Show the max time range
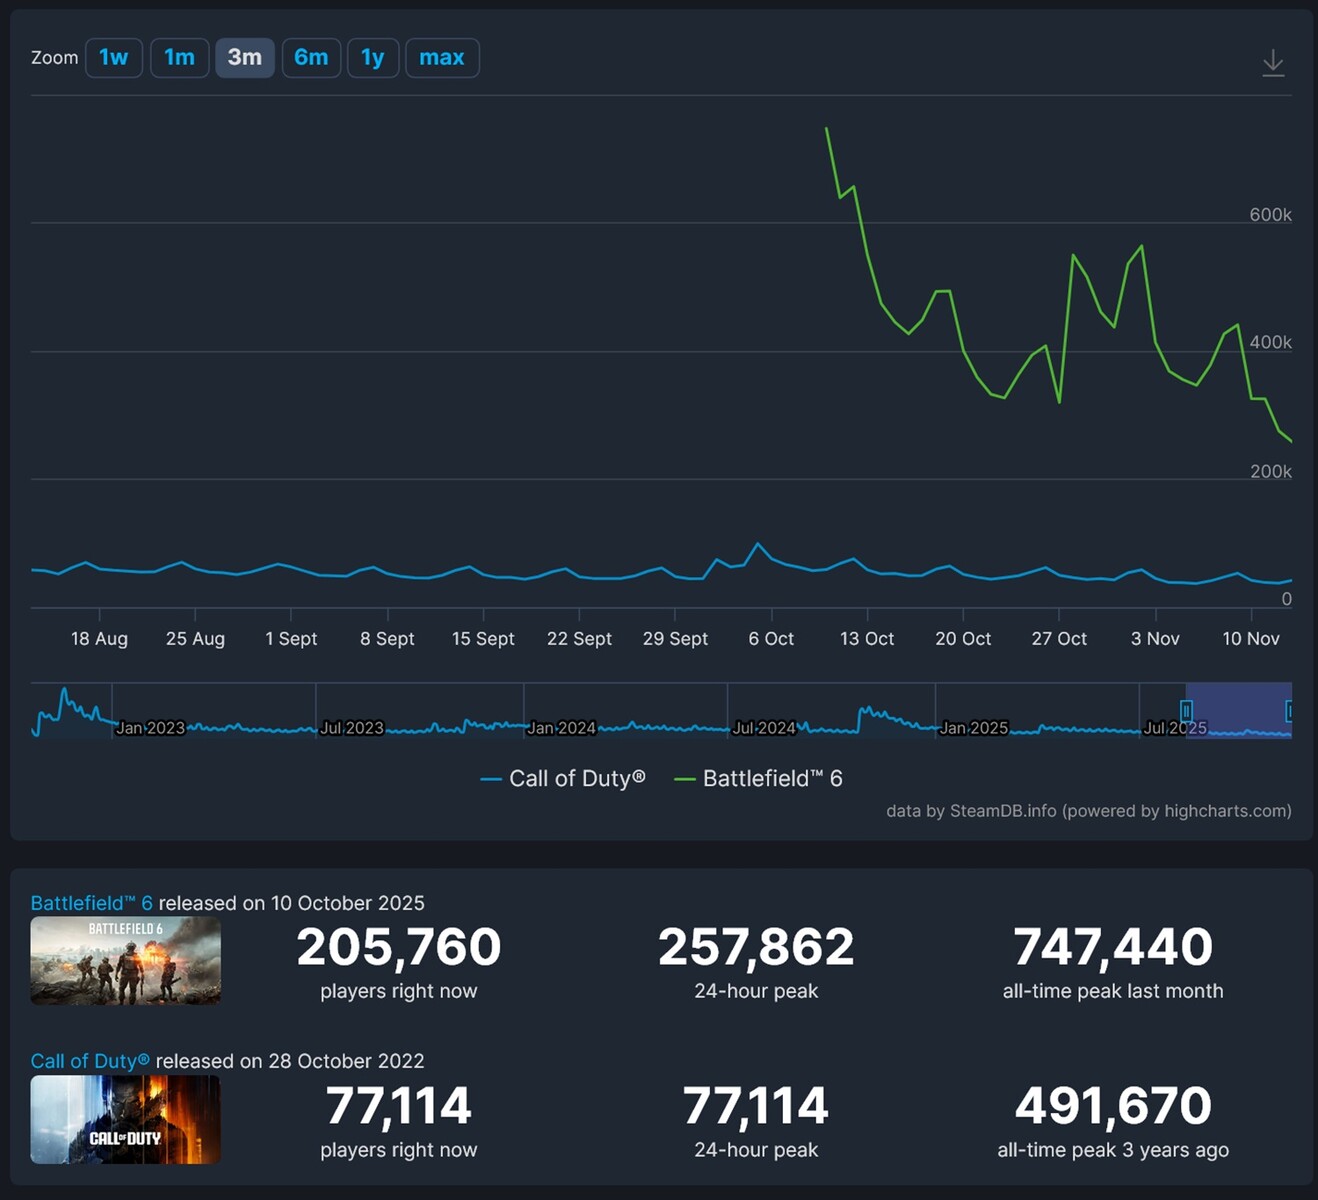Viewport: 1318px width, 1200px height. pyautogui.click(x=441, y=58)
